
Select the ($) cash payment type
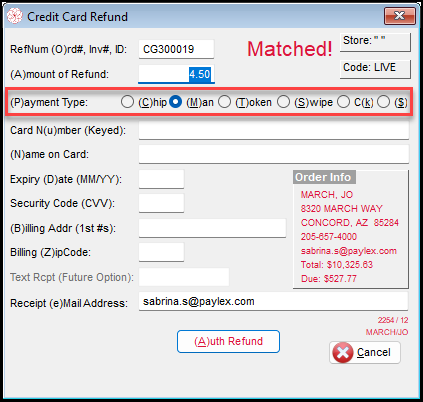click(383, 102)
